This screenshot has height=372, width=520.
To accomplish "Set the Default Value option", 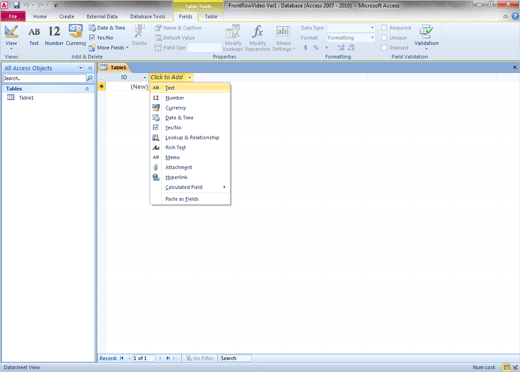I will click(175, 38).
